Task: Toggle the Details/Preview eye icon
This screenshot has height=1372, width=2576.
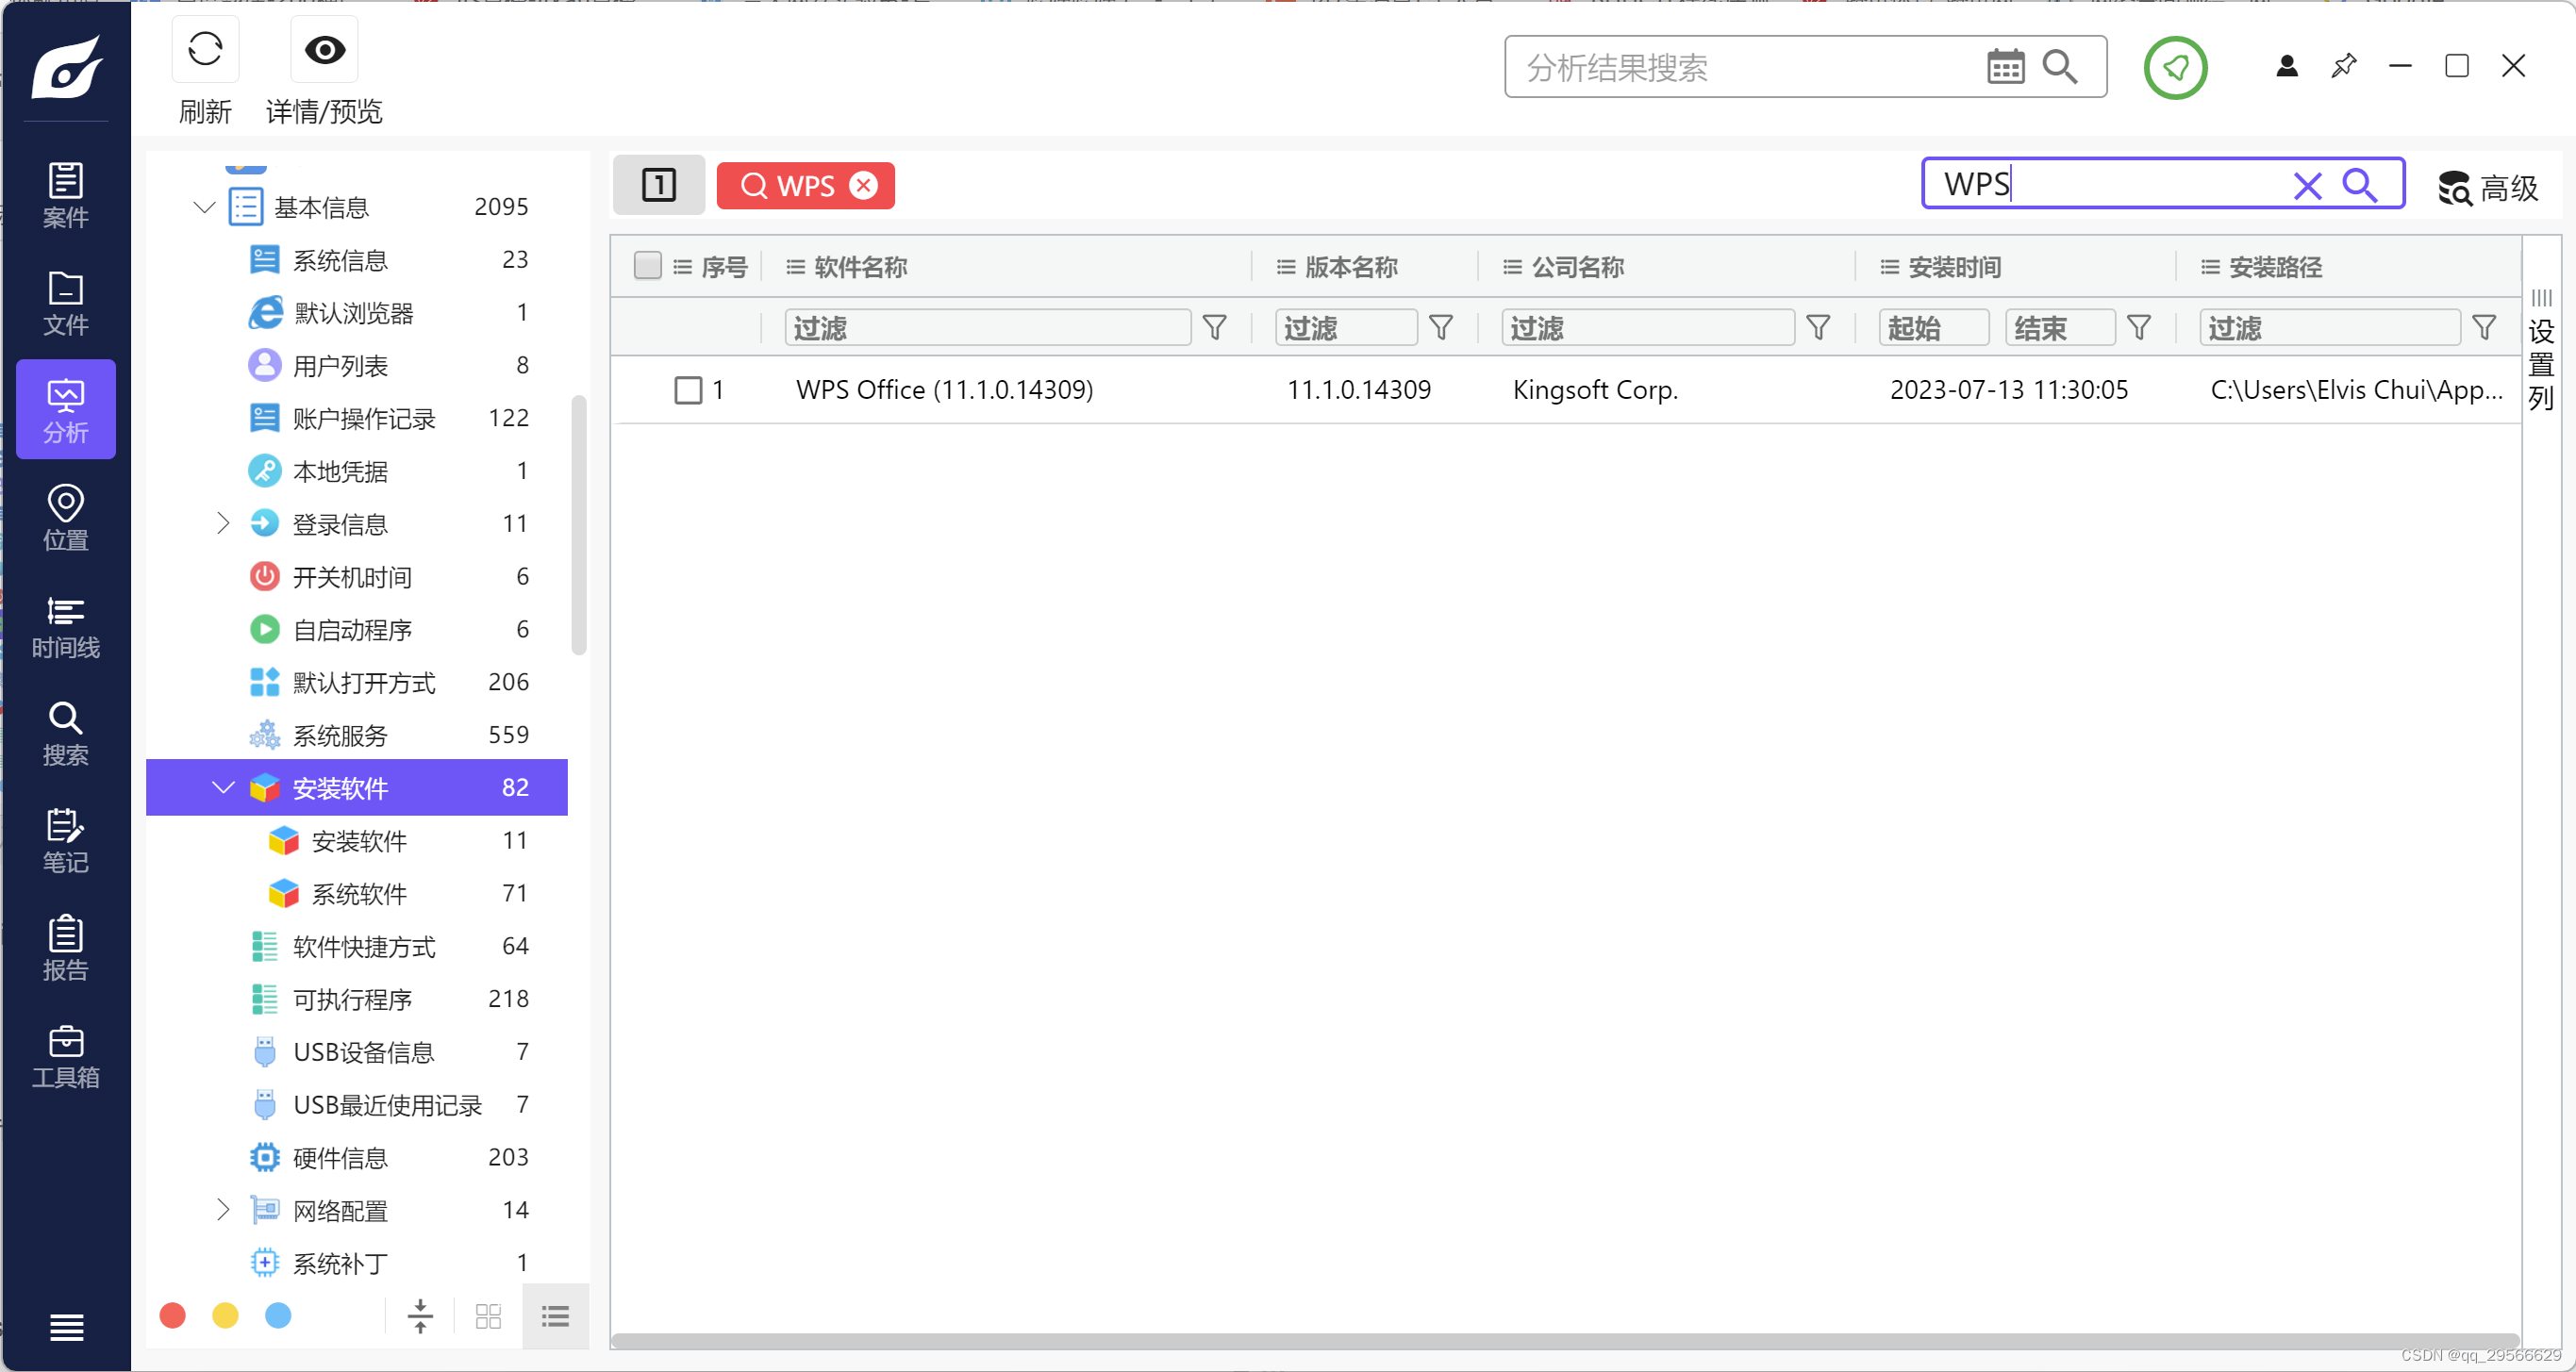Action: click(324, 49)
